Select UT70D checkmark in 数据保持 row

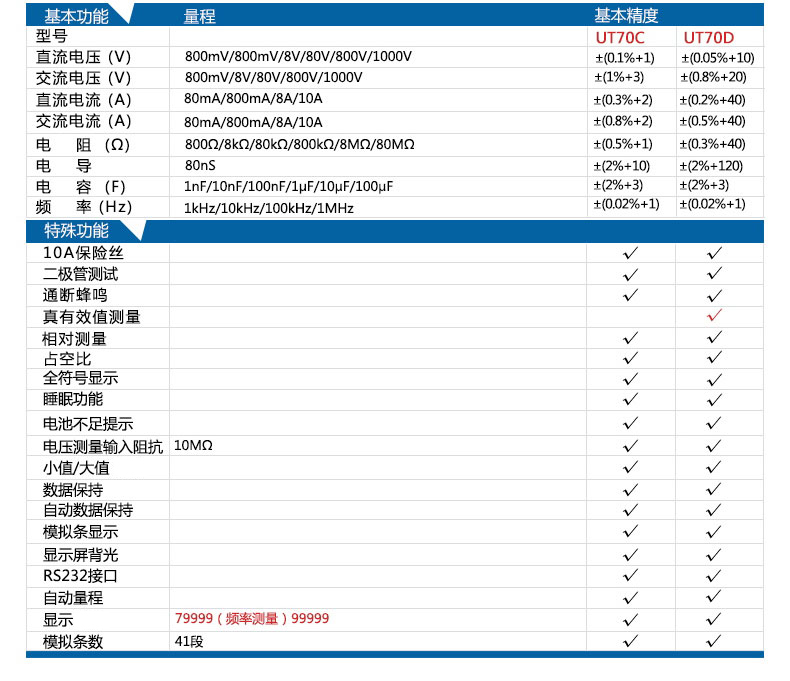pos(714,489)
